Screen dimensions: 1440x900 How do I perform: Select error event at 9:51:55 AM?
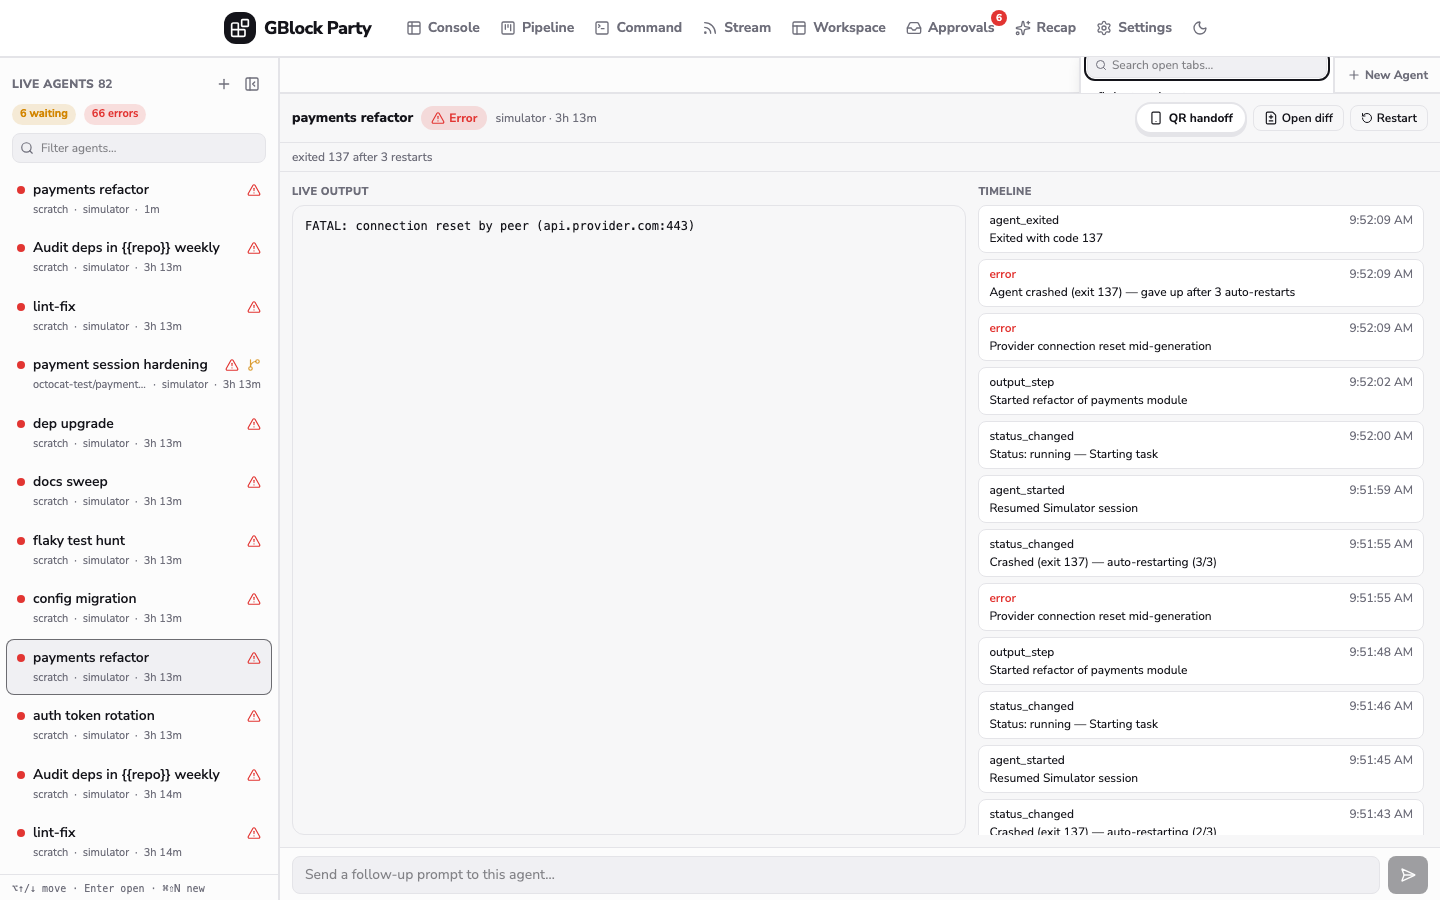coord(1201,607)
